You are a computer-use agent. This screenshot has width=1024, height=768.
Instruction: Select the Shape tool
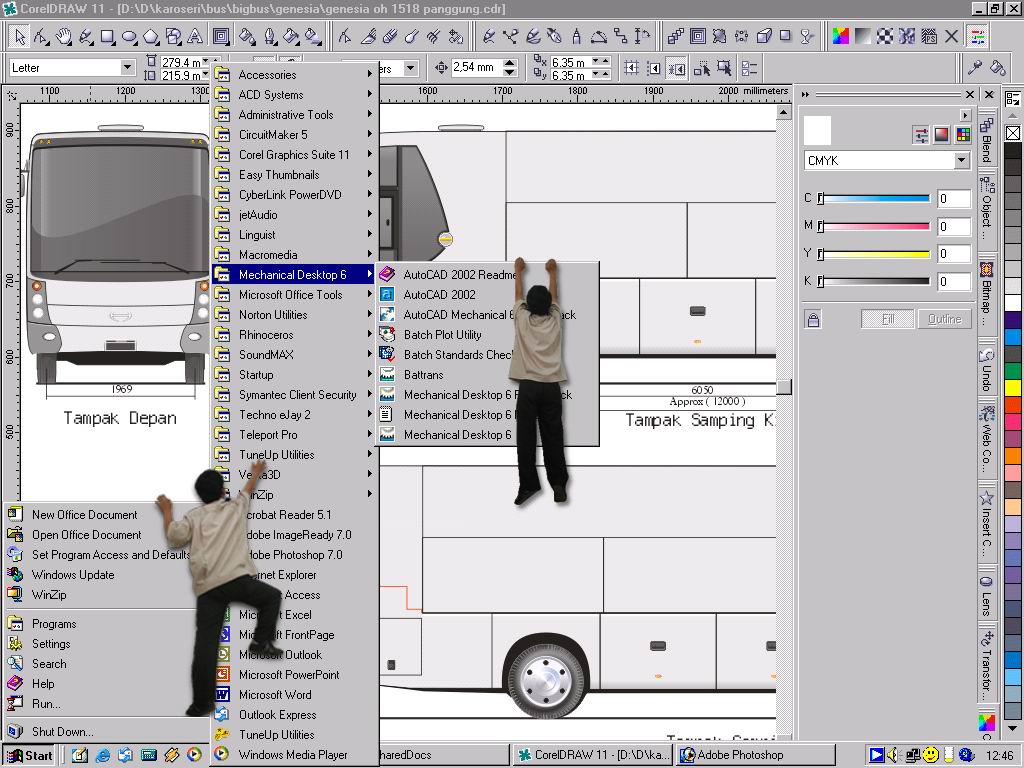tap(42, 37)
